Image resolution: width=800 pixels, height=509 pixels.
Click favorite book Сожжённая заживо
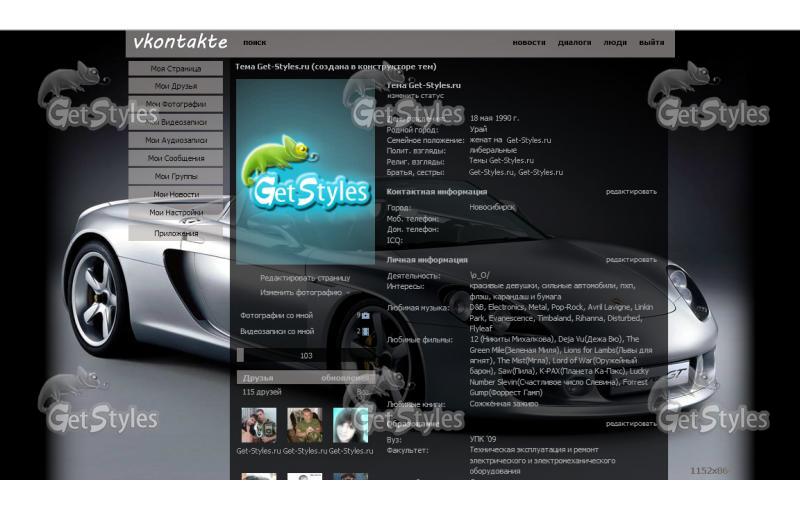(x=504, y=403)
